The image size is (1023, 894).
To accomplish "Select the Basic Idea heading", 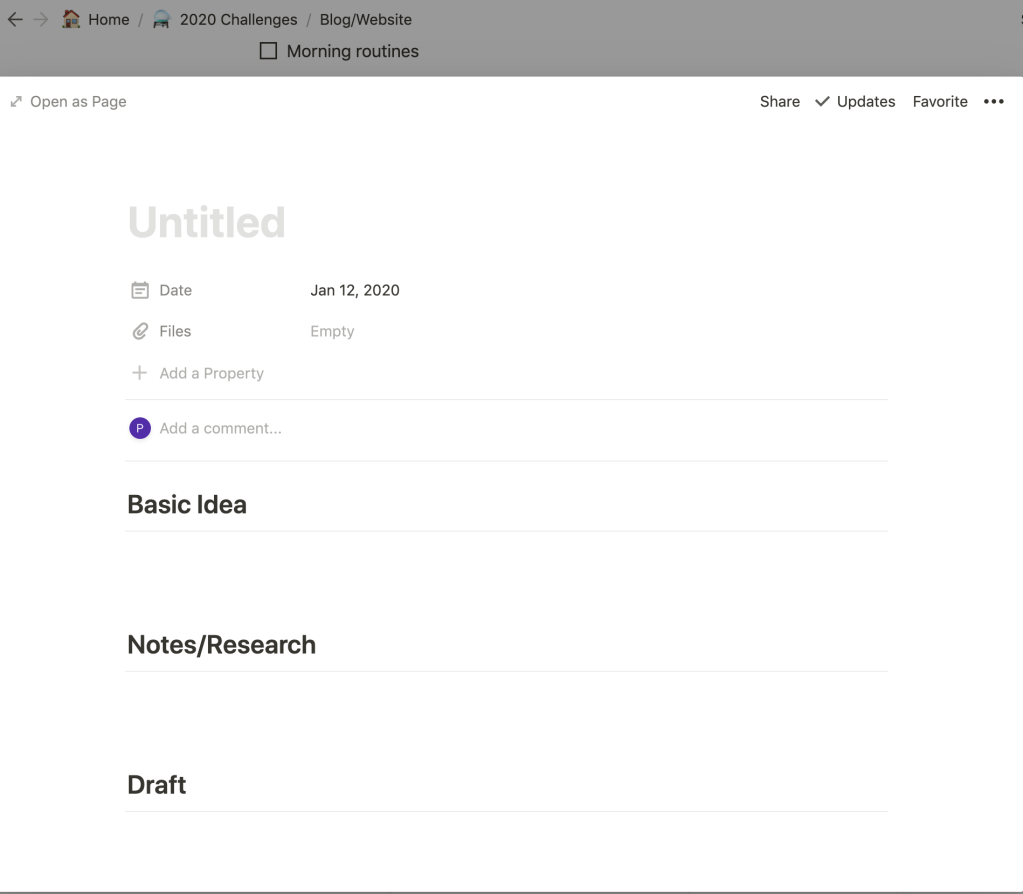I will 187,505.
